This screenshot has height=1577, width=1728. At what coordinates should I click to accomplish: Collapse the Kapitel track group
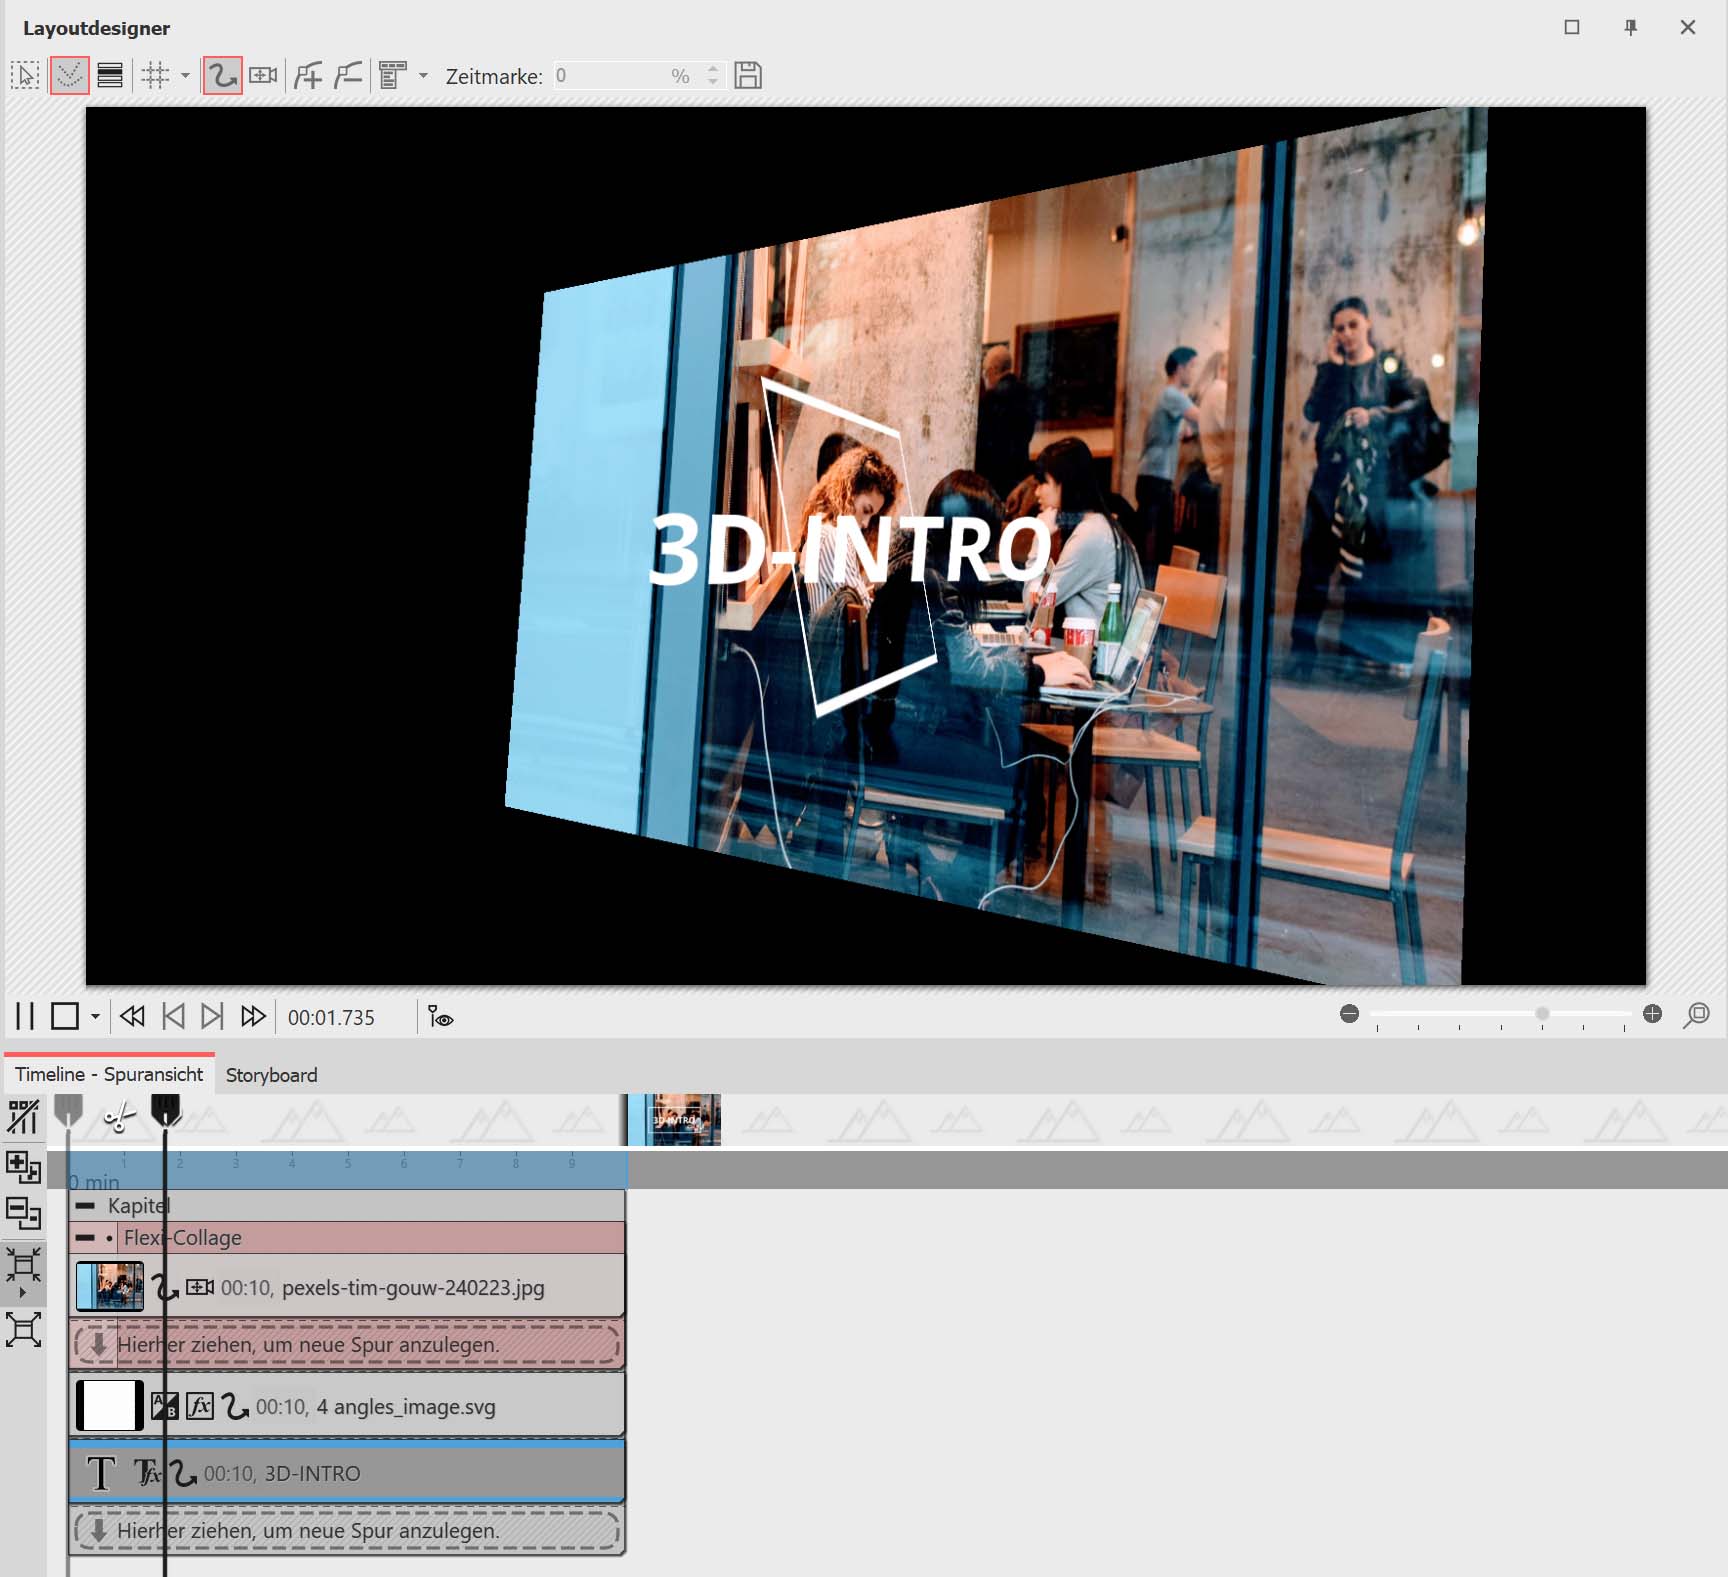[86, 1206]
